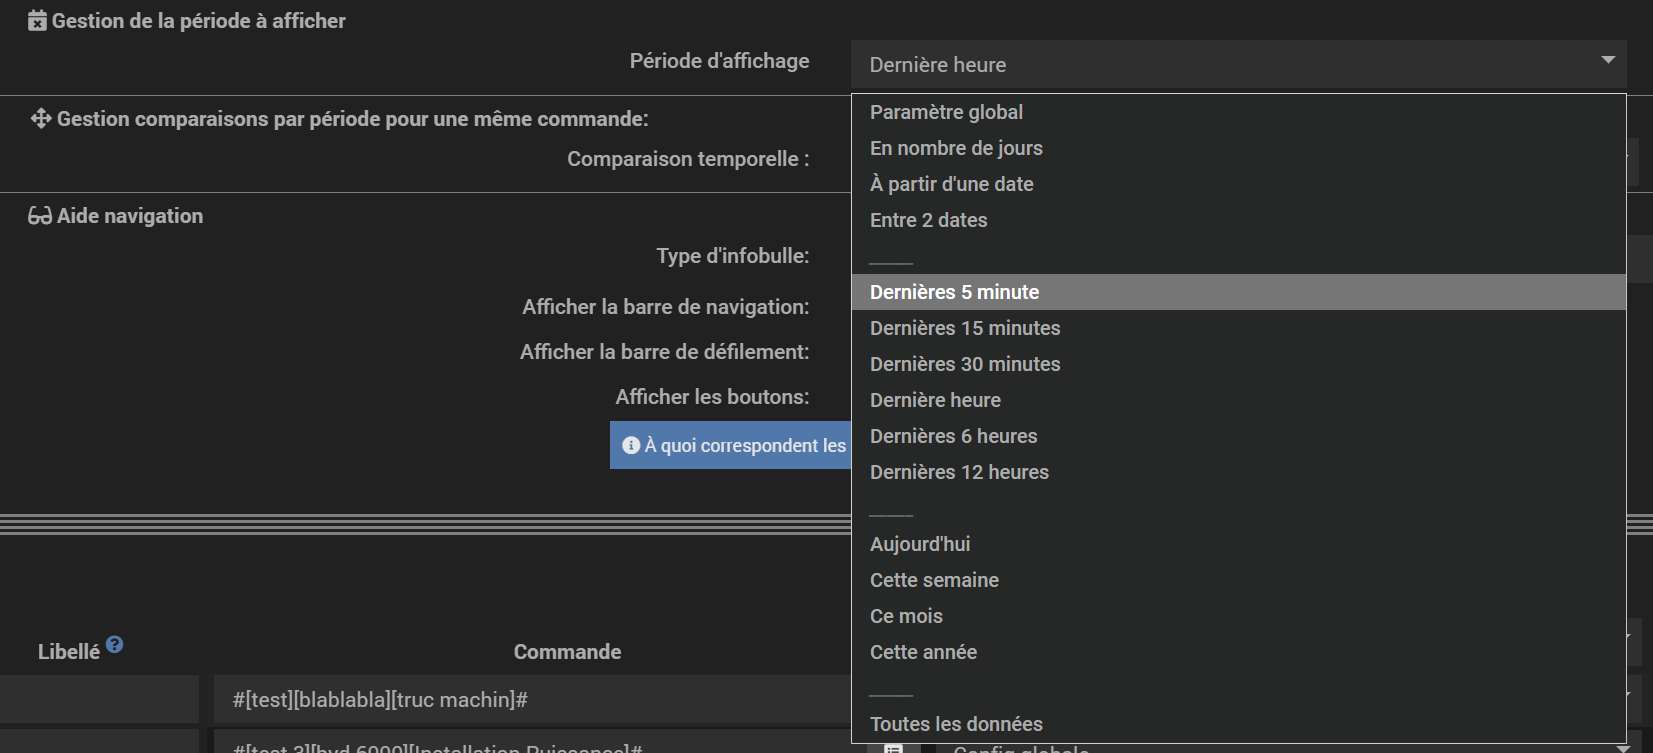The image size is (1653, 753).
Task: Click the Libellé column header
Action: click(69, 652)
